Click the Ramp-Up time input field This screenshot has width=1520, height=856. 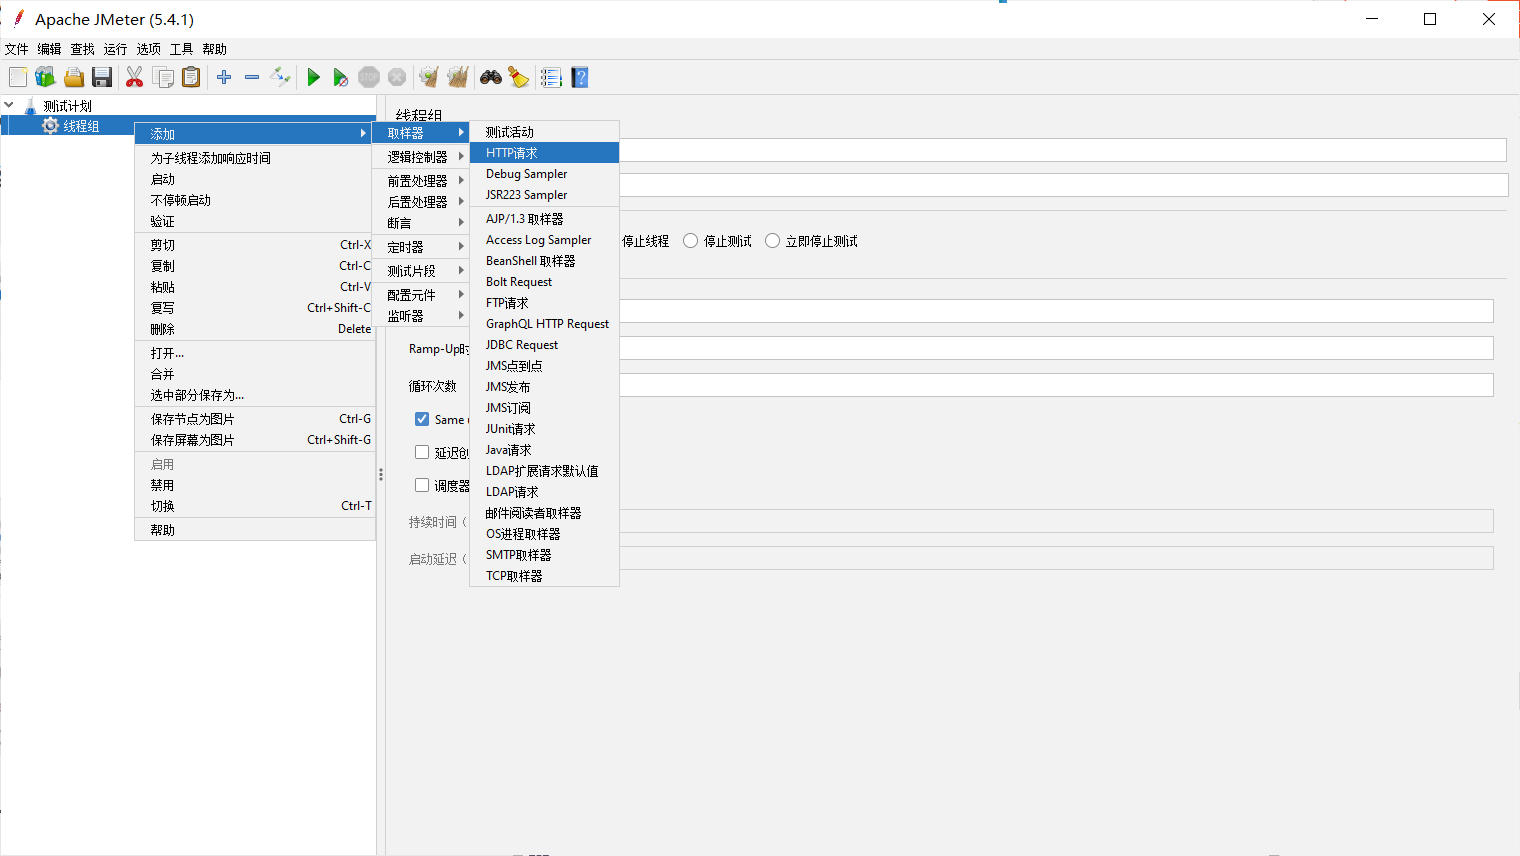1056,348
